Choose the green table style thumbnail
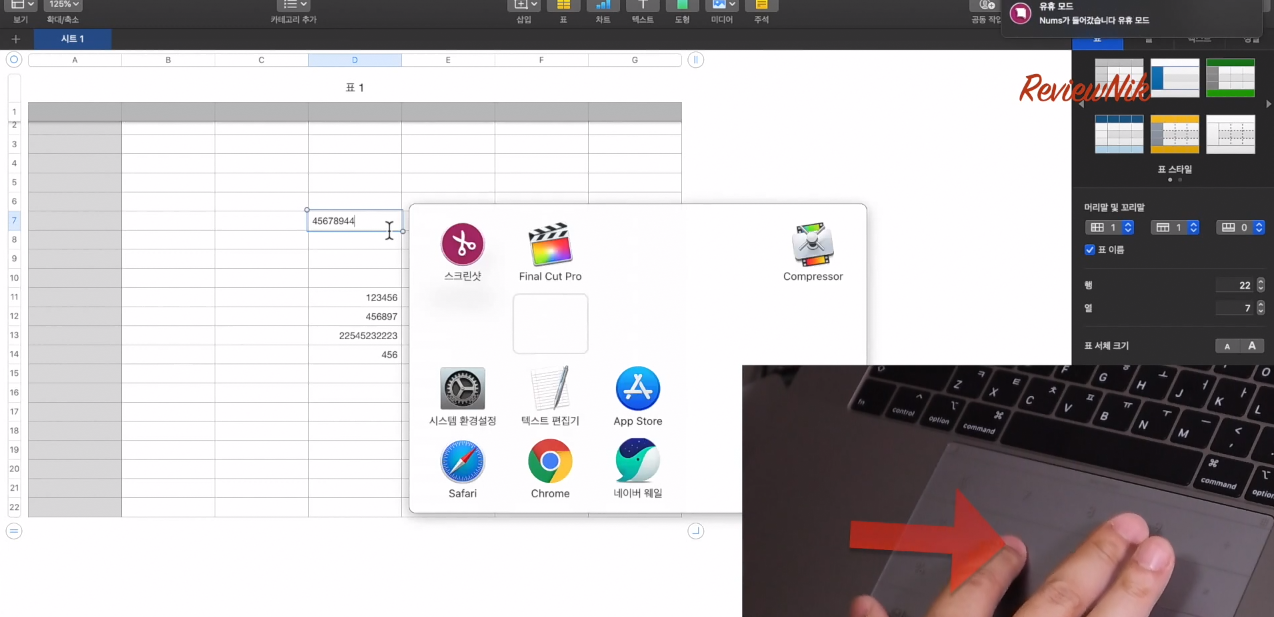This screenshot has width=1274, height=617. coord(1230,78)
